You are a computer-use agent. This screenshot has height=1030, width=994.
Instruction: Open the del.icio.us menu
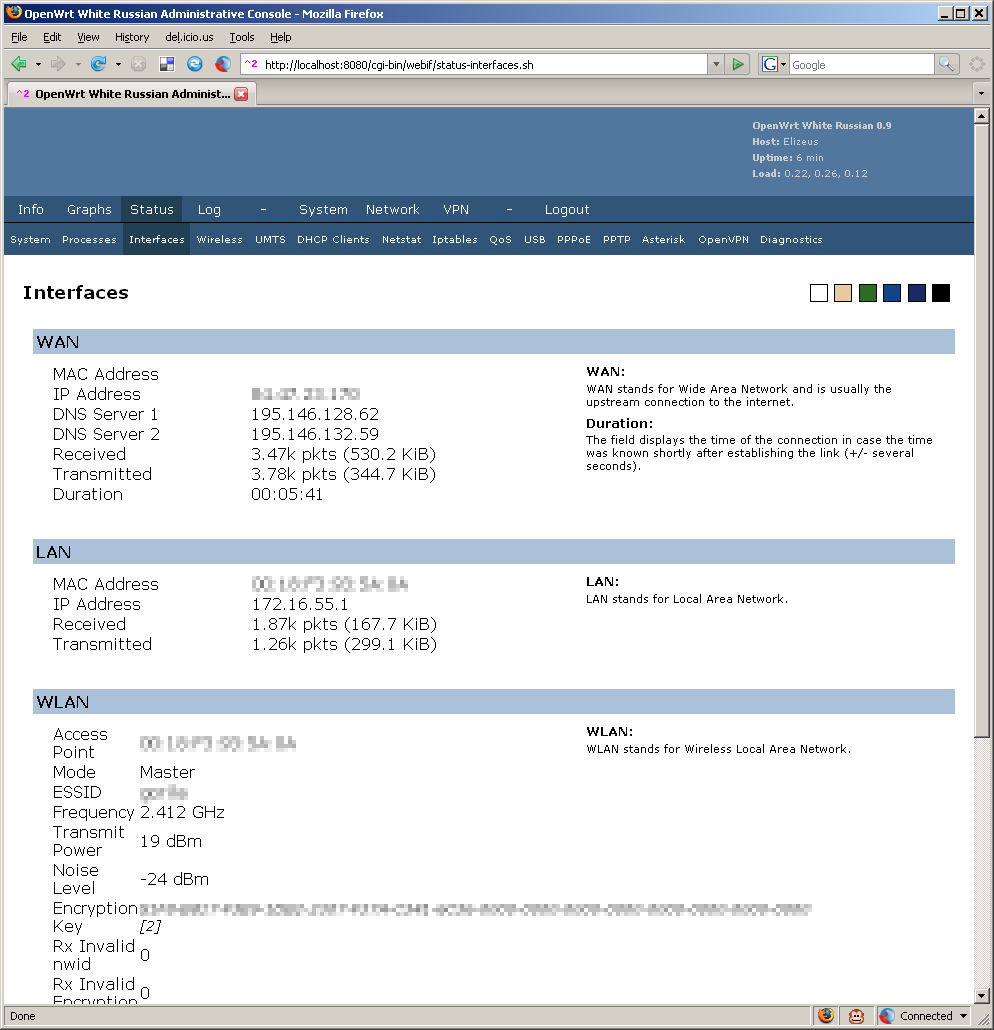tap(189, 37)
